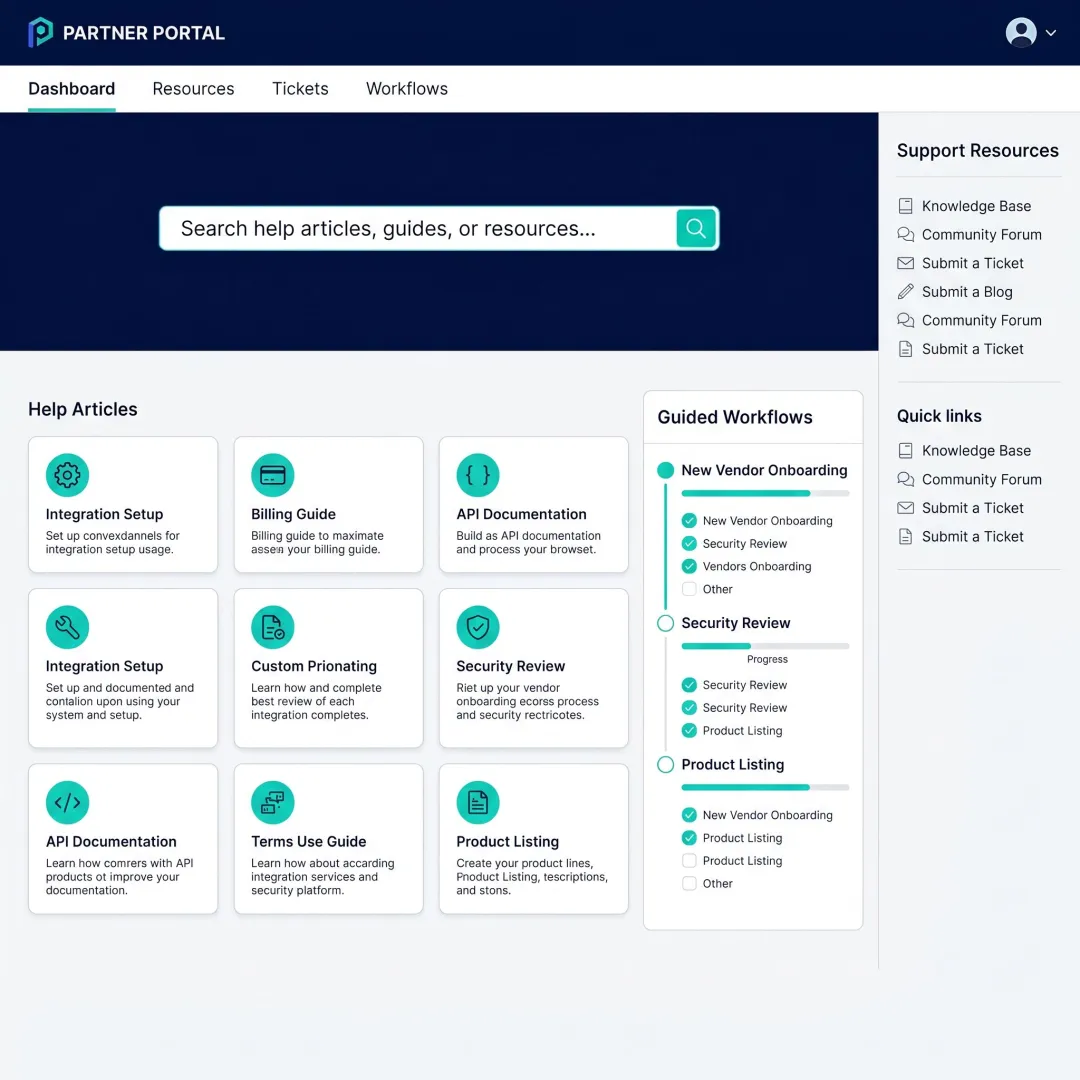1080x1080 pixels.
Task: Click the Progress label under Security Review bar
Action: pos(767,659)
